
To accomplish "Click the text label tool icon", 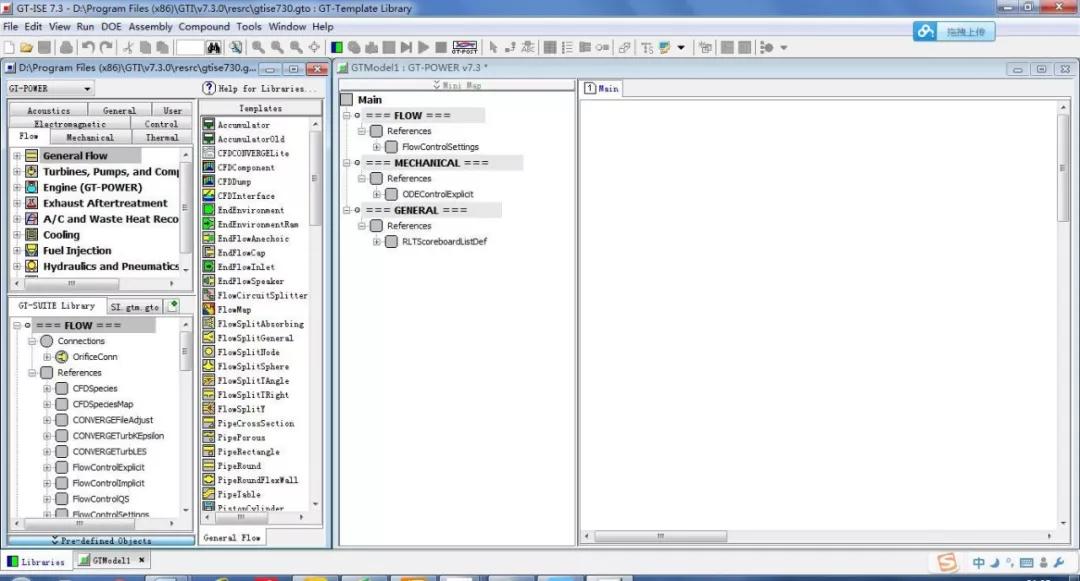I will (x=528, y=47).
